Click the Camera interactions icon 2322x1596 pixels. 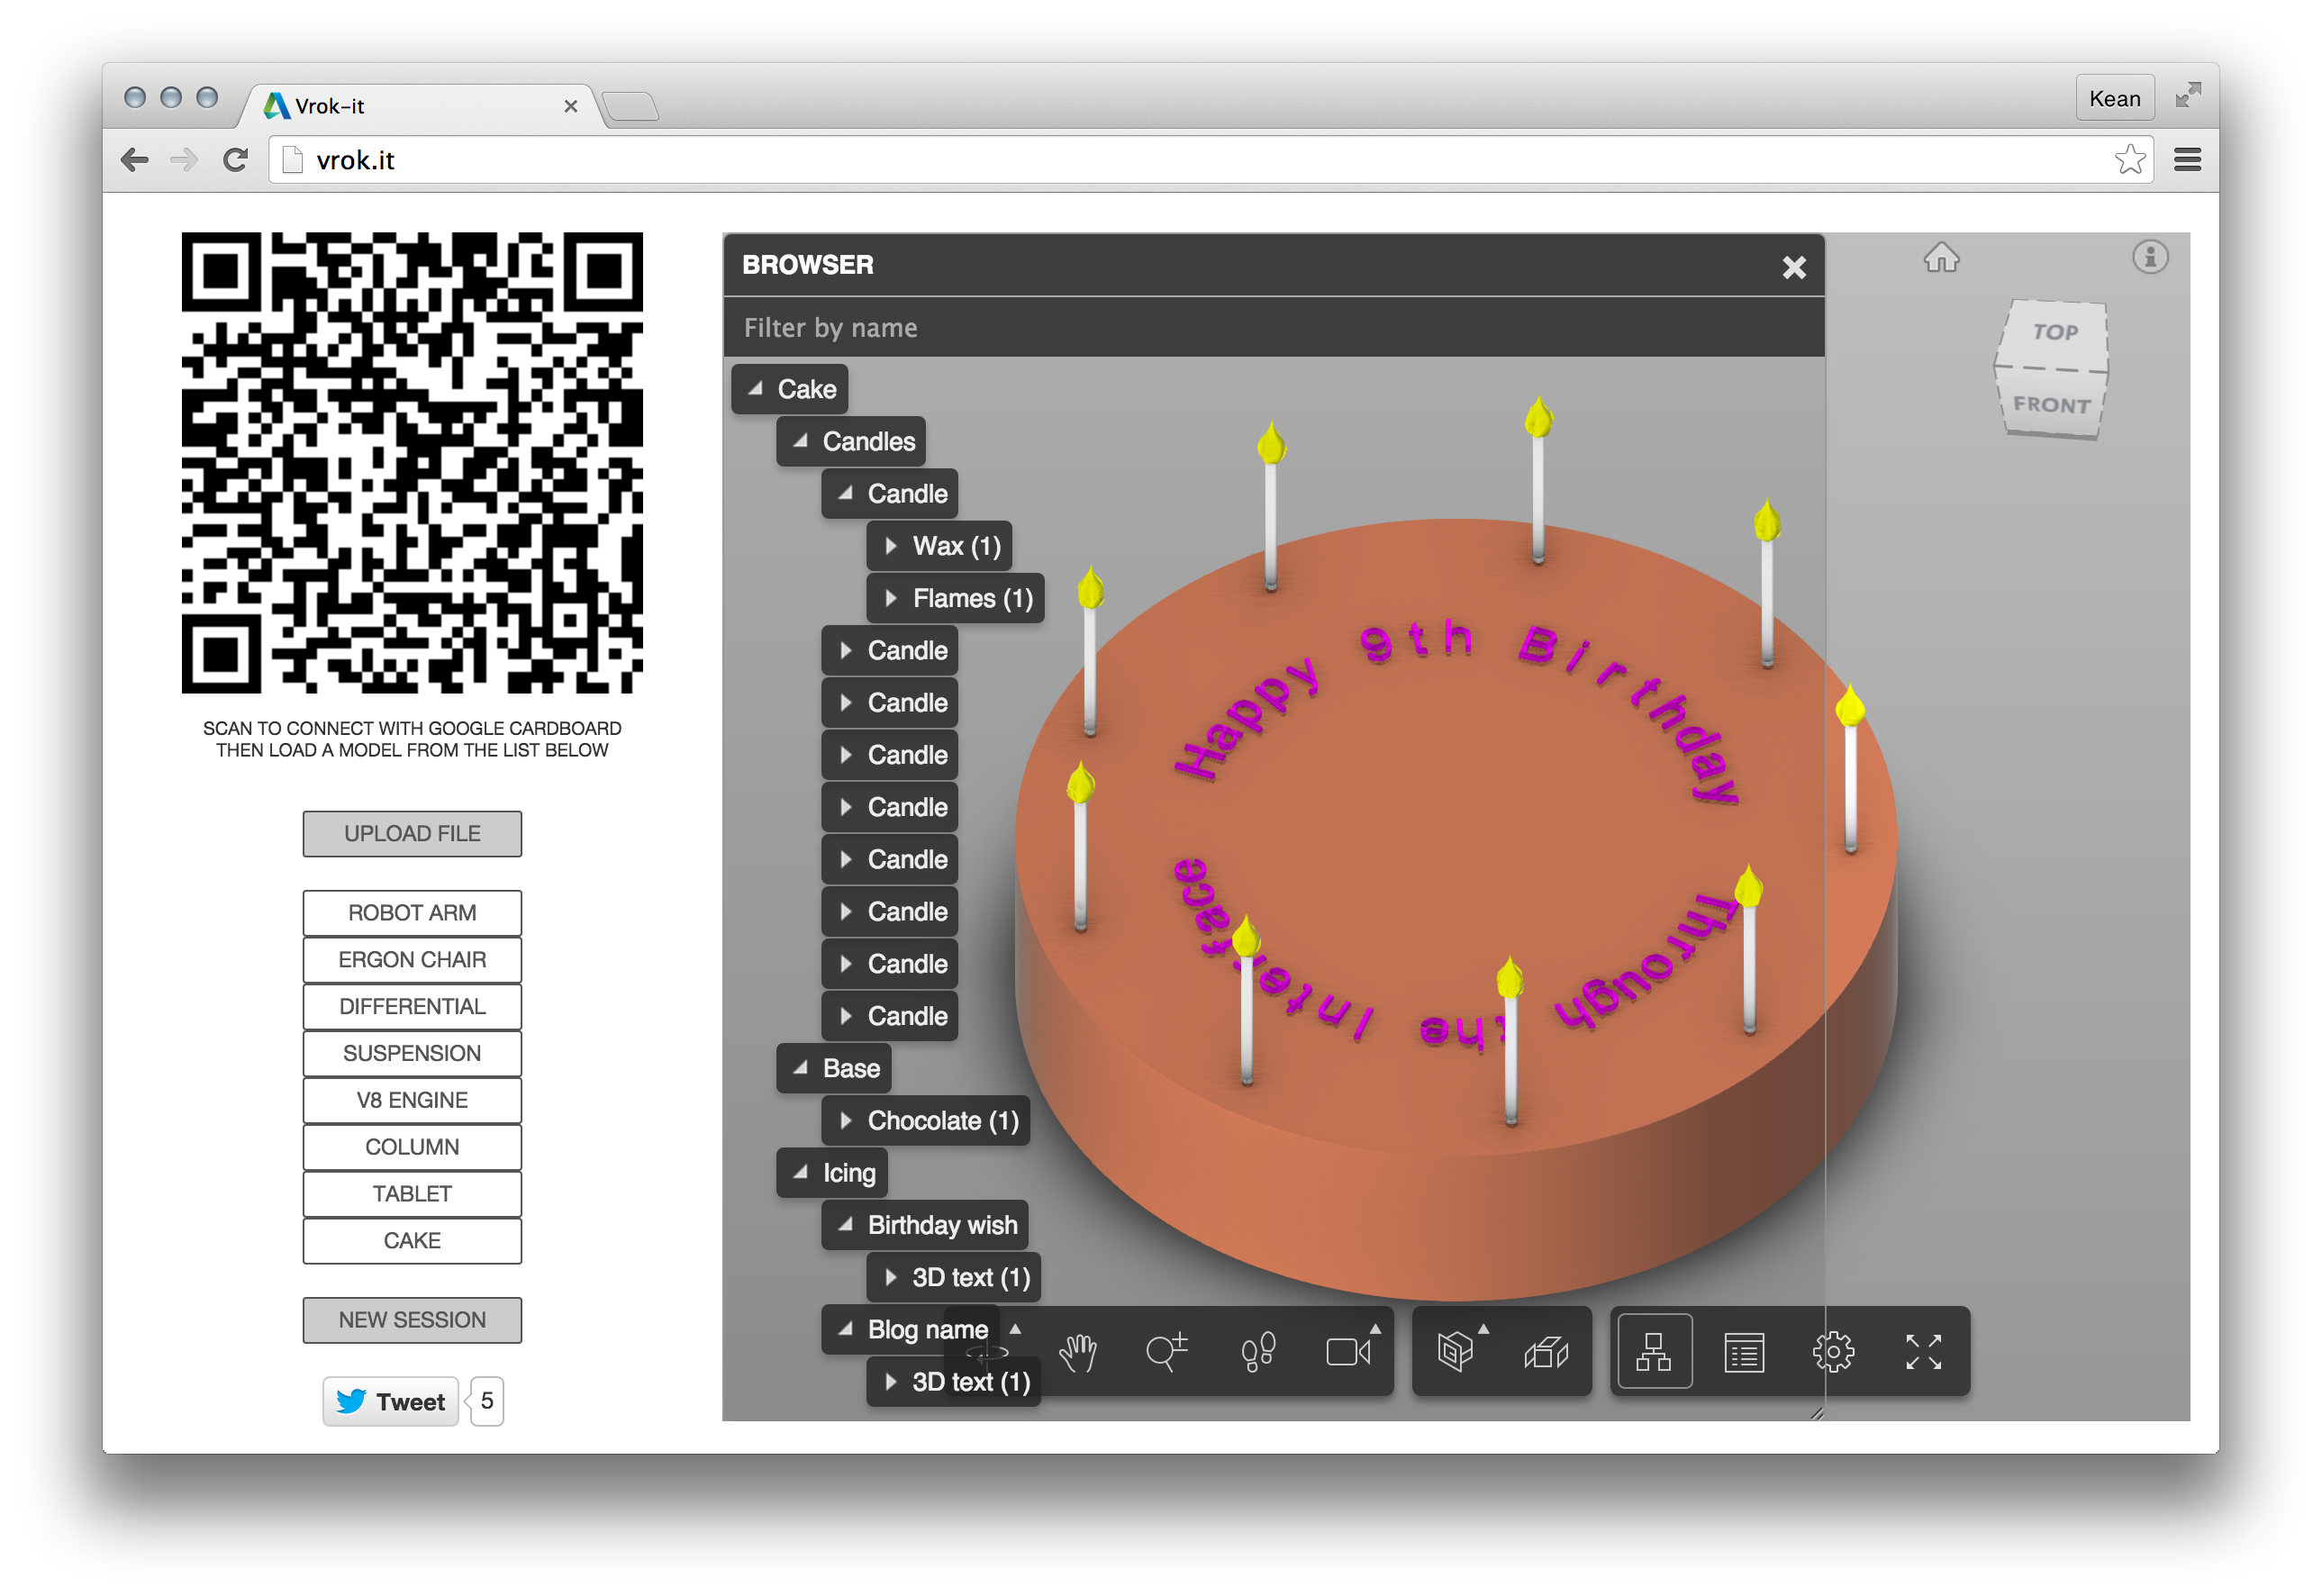[1347, 1353]
